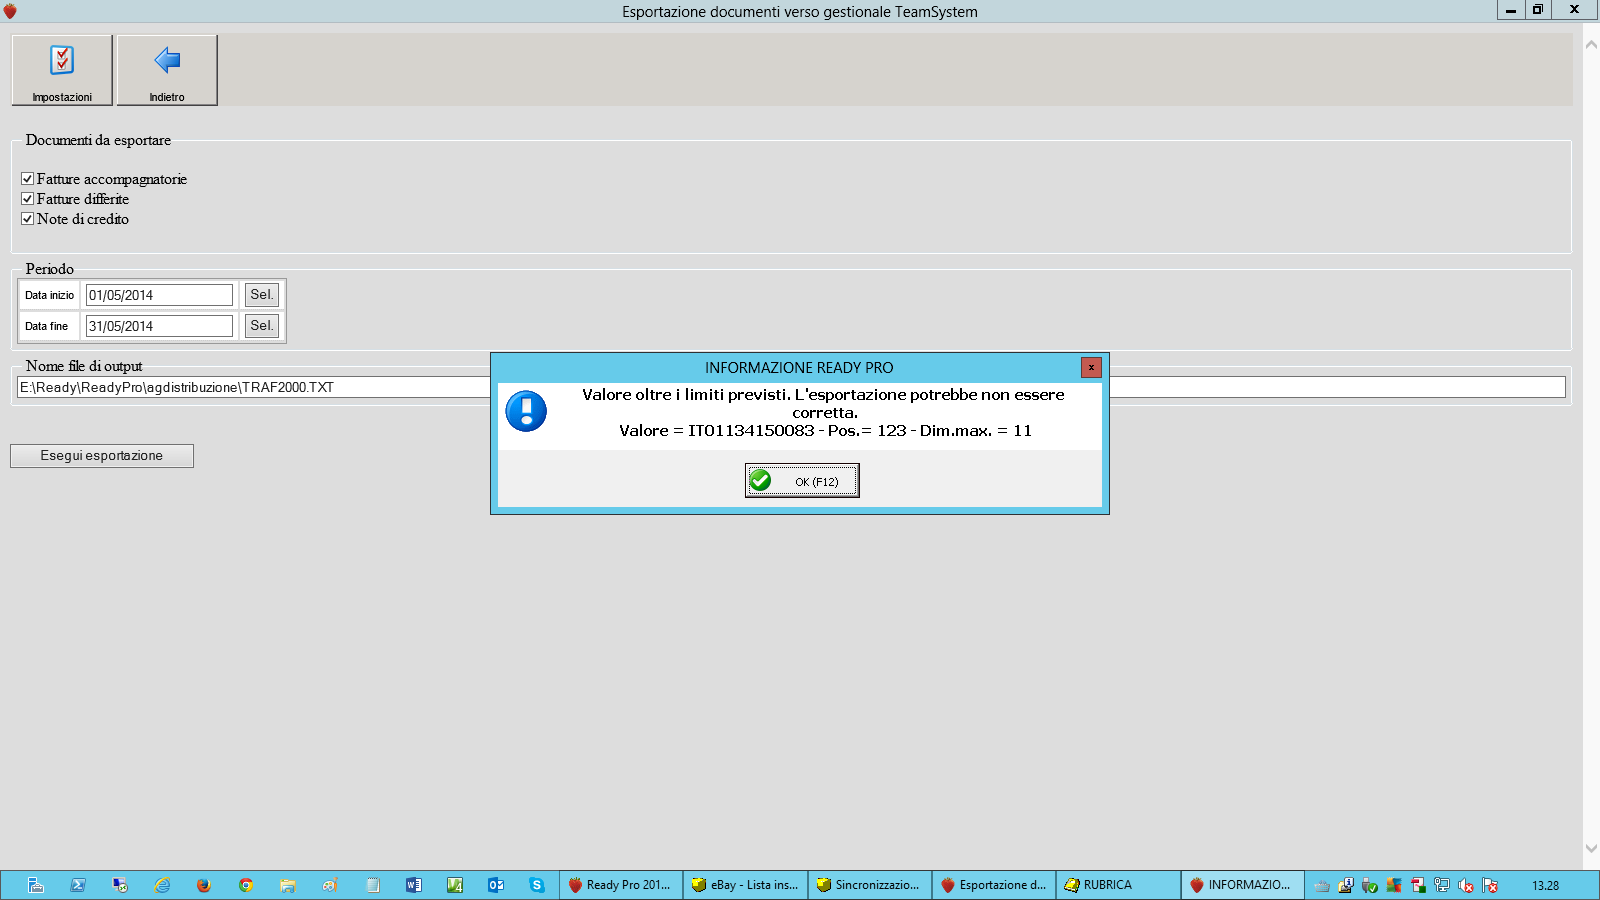The width and height of the screenshot is (1600, 900).
Task: Switch to the Sincronizzazio... taskbar window
Action: pos(870,885)
